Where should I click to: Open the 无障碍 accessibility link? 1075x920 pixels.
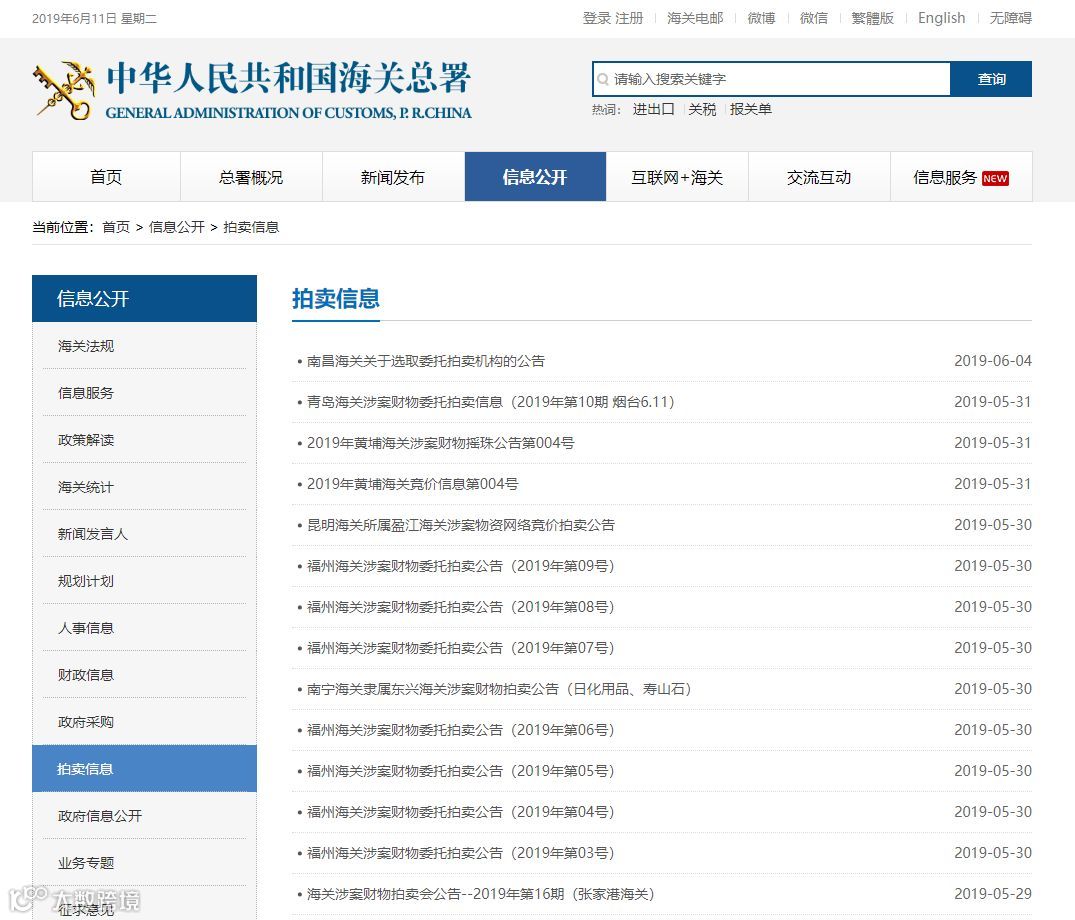click(x=1011, y=19)
